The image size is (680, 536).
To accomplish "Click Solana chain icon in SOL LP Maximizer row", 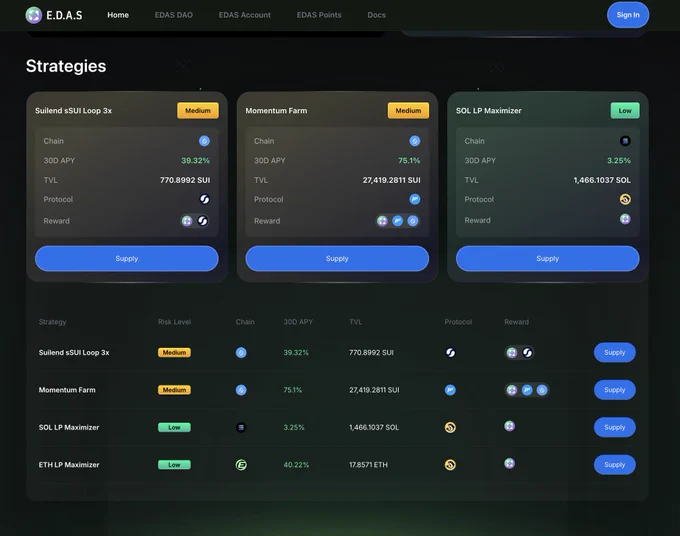I will (x=241, y=427).
